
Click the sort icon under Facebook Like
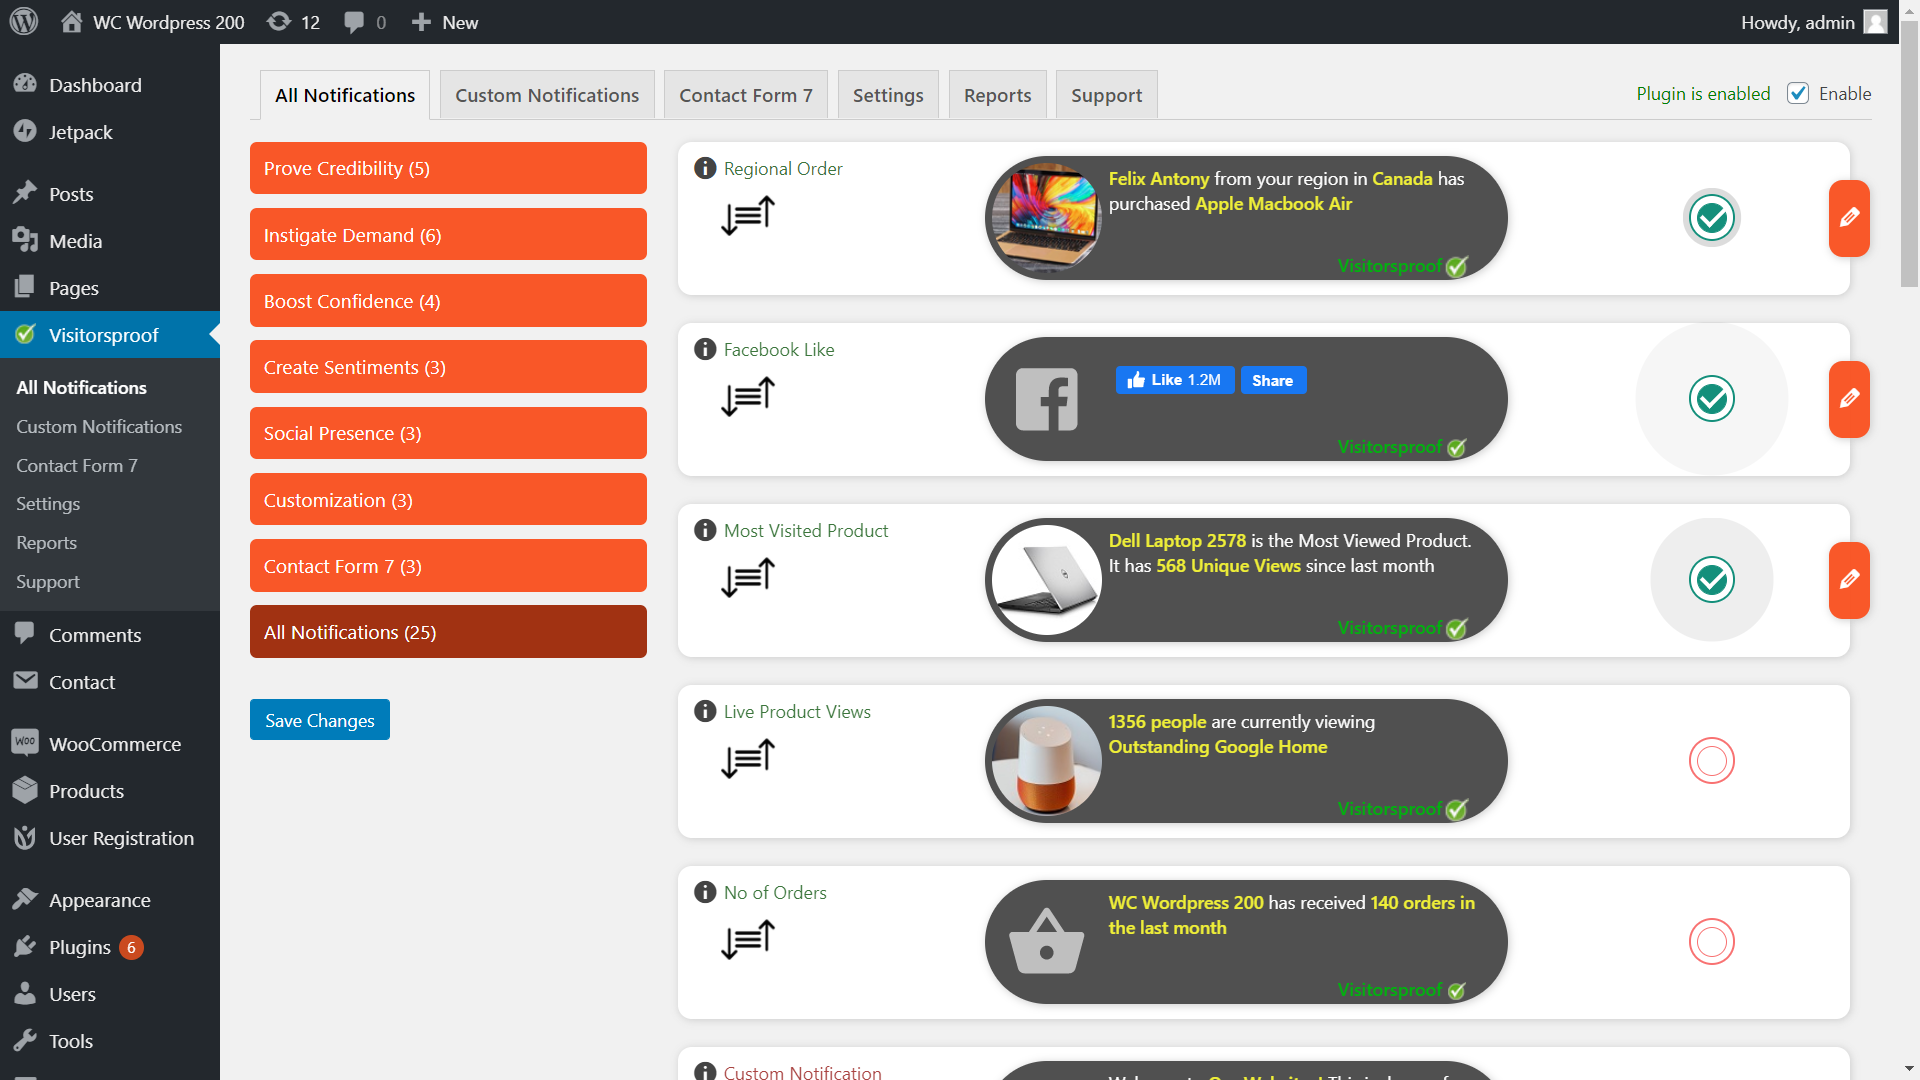748,396
